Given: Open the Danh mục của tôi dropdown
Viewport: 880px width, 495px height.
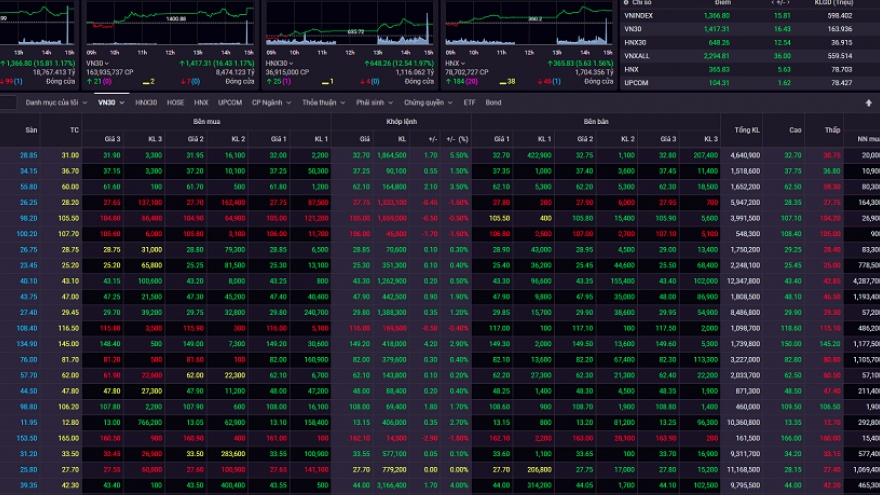Looking at the screenshot, I should (55, 103).
